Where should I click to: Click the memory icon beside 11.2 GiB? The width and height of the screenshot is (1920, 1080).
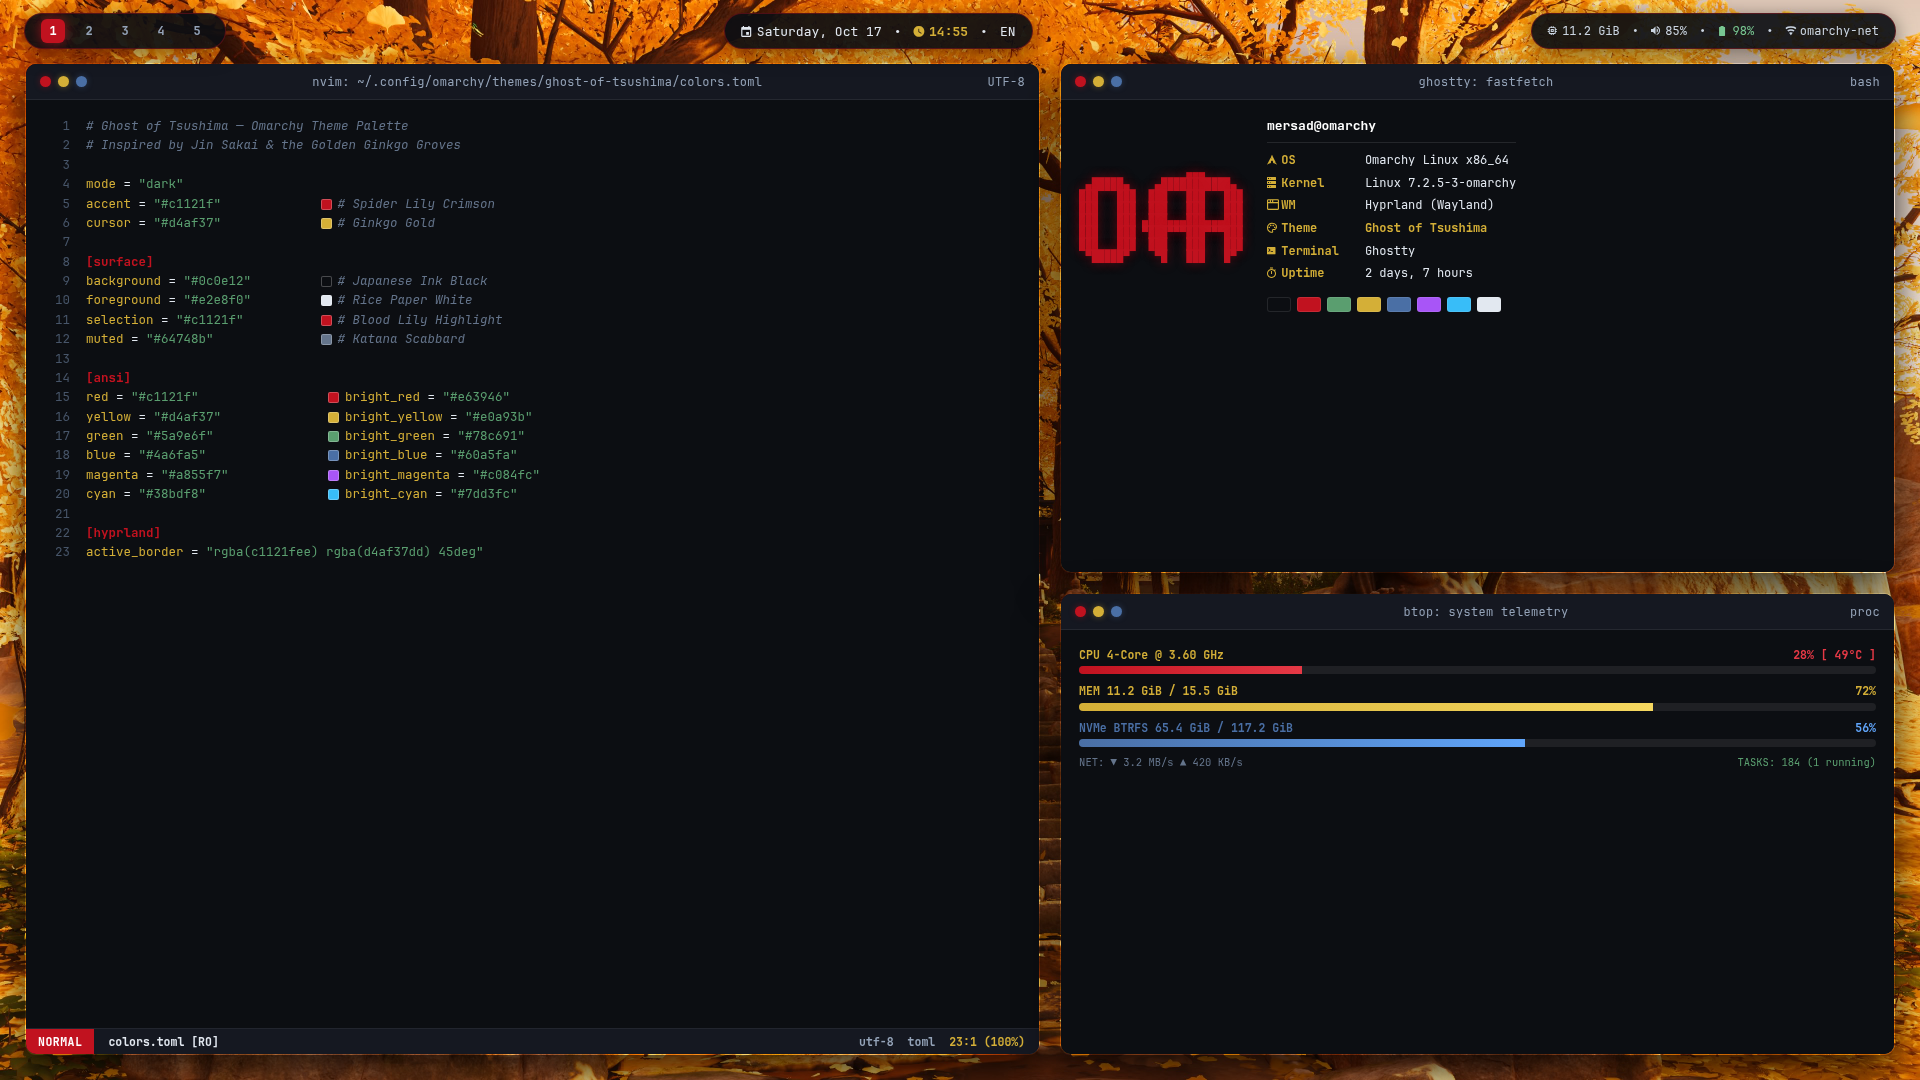[1552, 31]
